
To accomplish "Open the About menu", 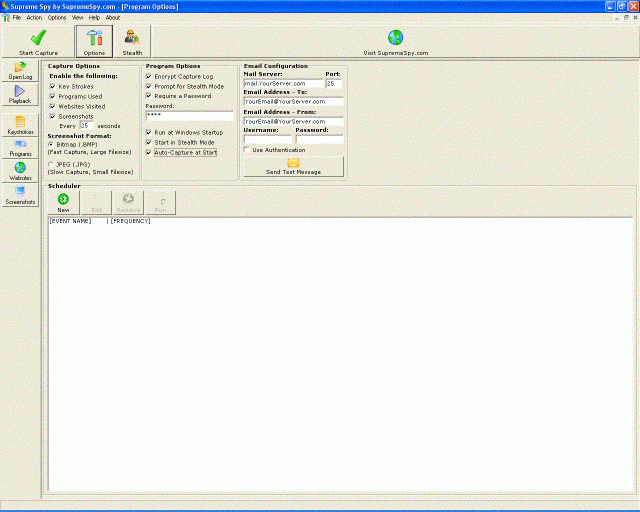I will coord(113,18).
